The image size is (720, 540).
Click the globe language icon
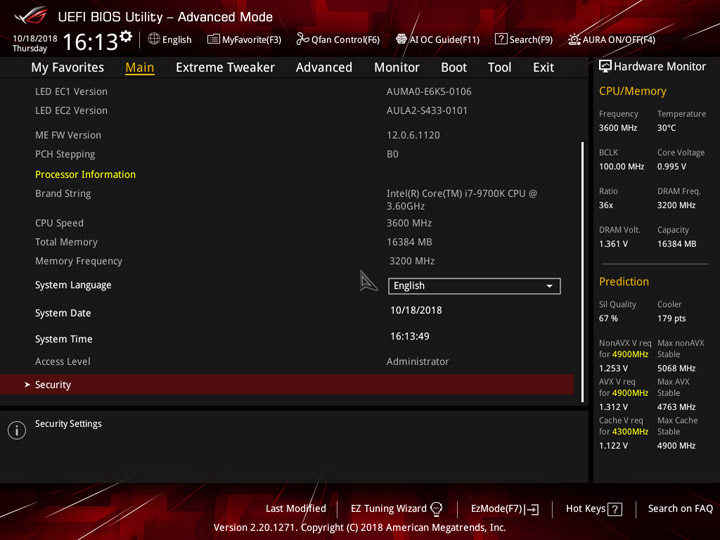(x=154, y=39)
